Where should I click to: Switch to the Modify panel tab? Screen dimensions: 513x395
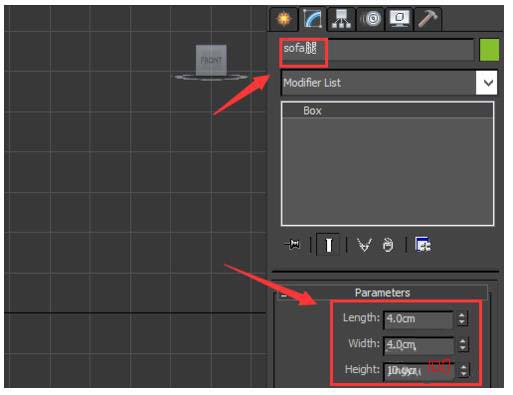click(x=312, y=19)
